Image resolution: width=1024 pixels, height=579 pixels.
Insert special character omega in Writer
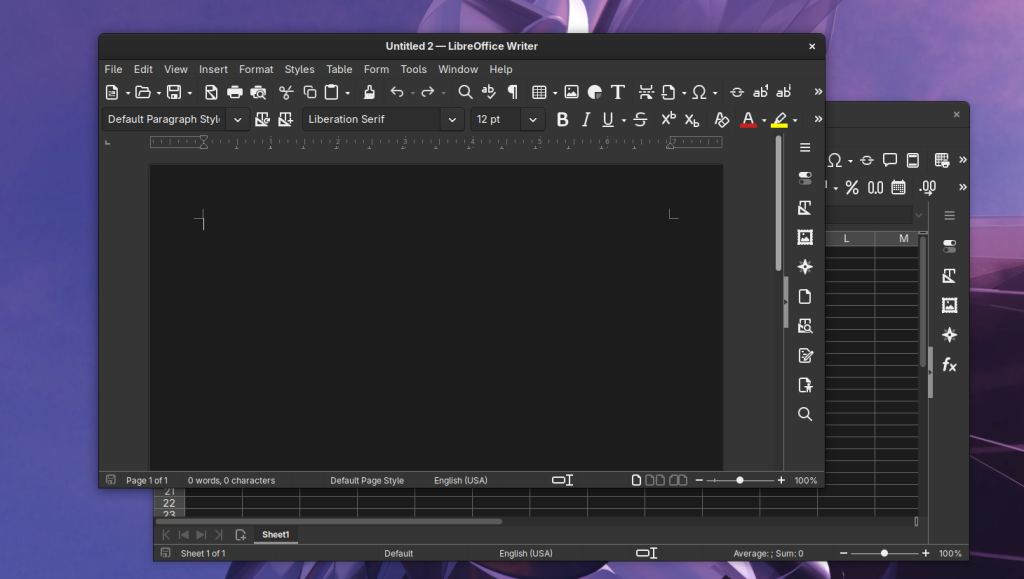(x=699, y=92)
